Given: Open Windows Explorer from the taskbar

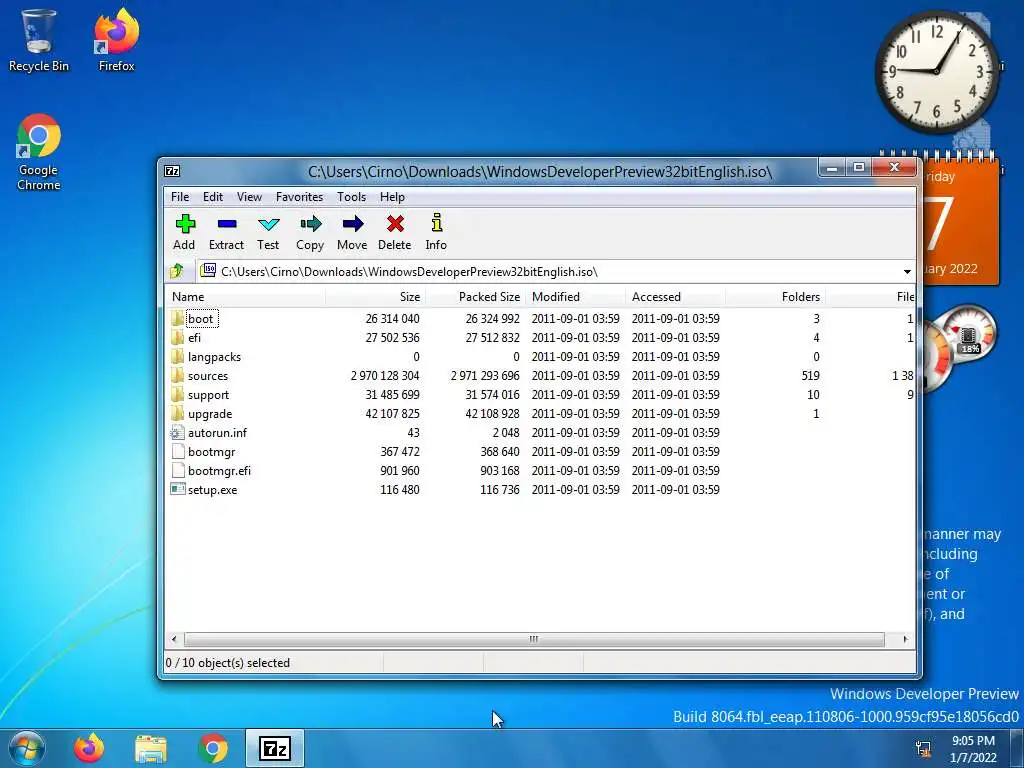Looking at the screenshot, I should pos(151,748).
